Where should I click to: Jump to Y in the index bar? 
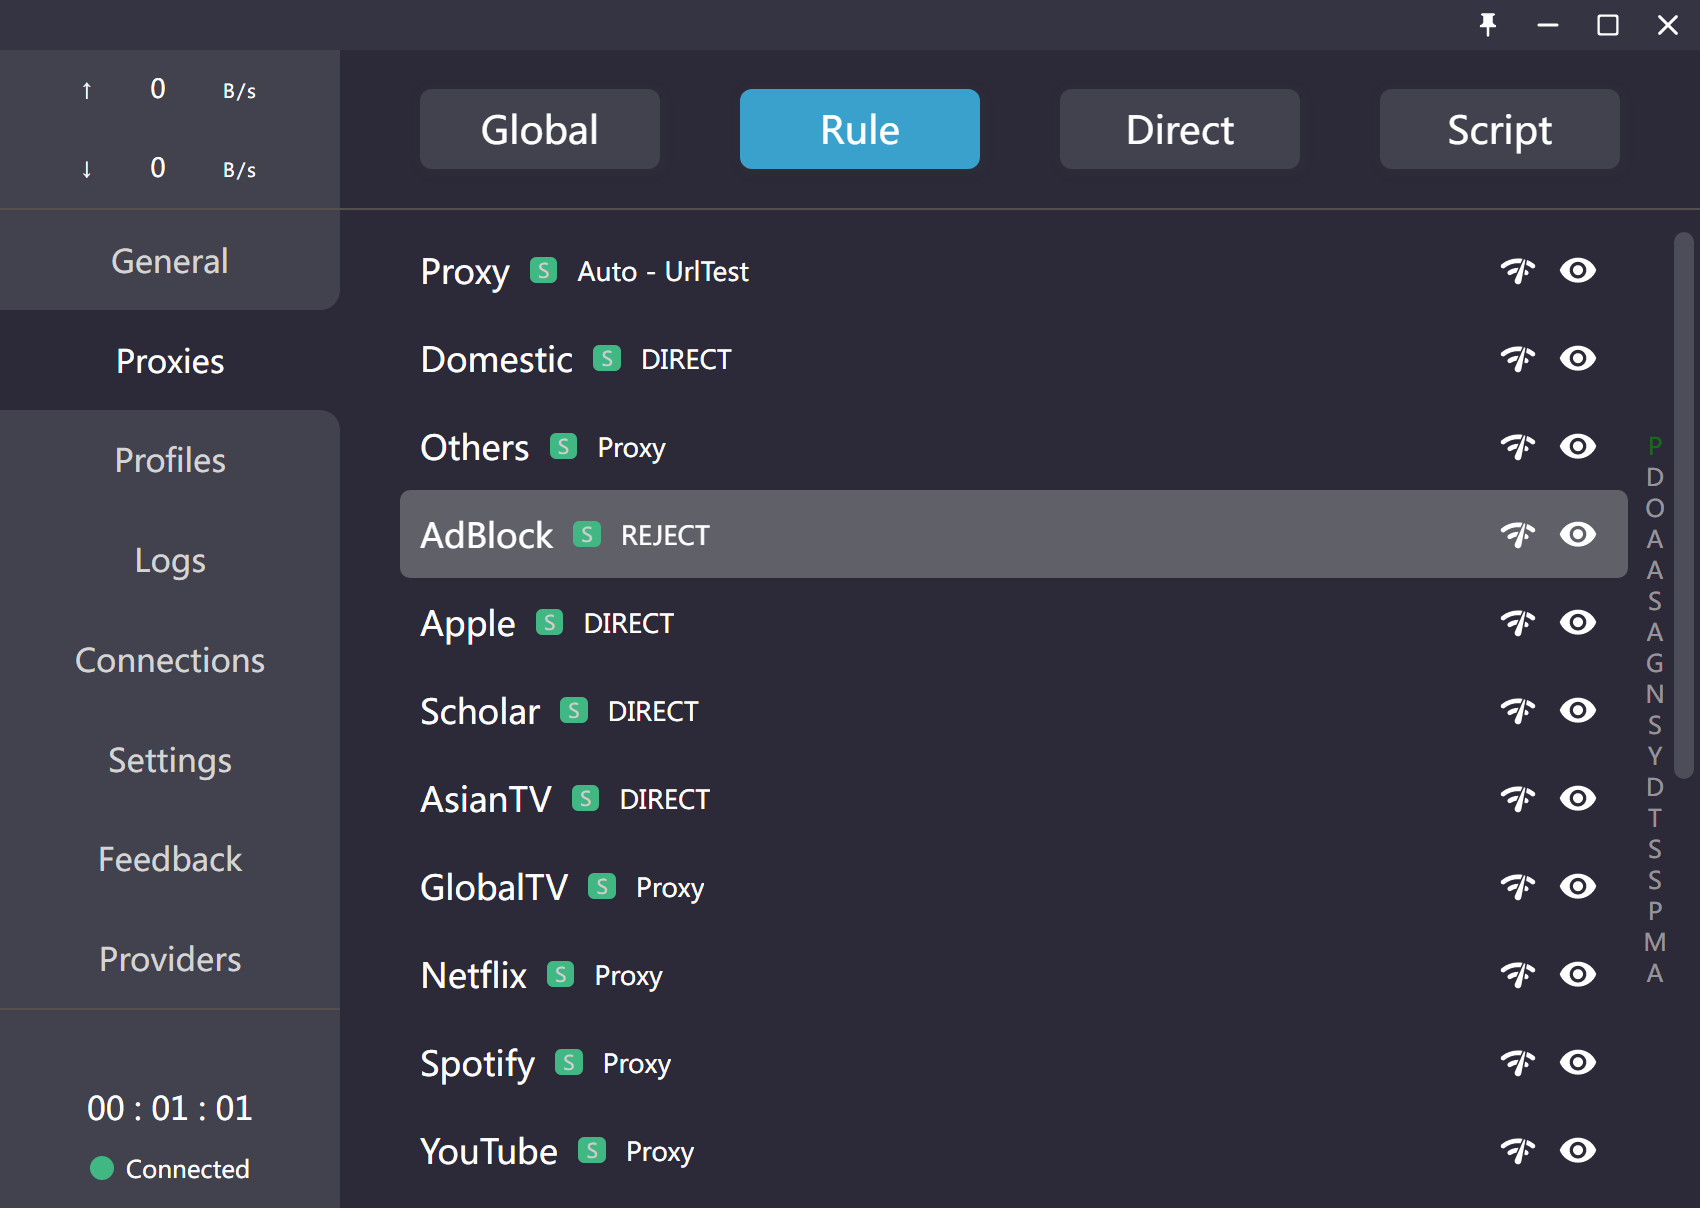[1655, 756]
